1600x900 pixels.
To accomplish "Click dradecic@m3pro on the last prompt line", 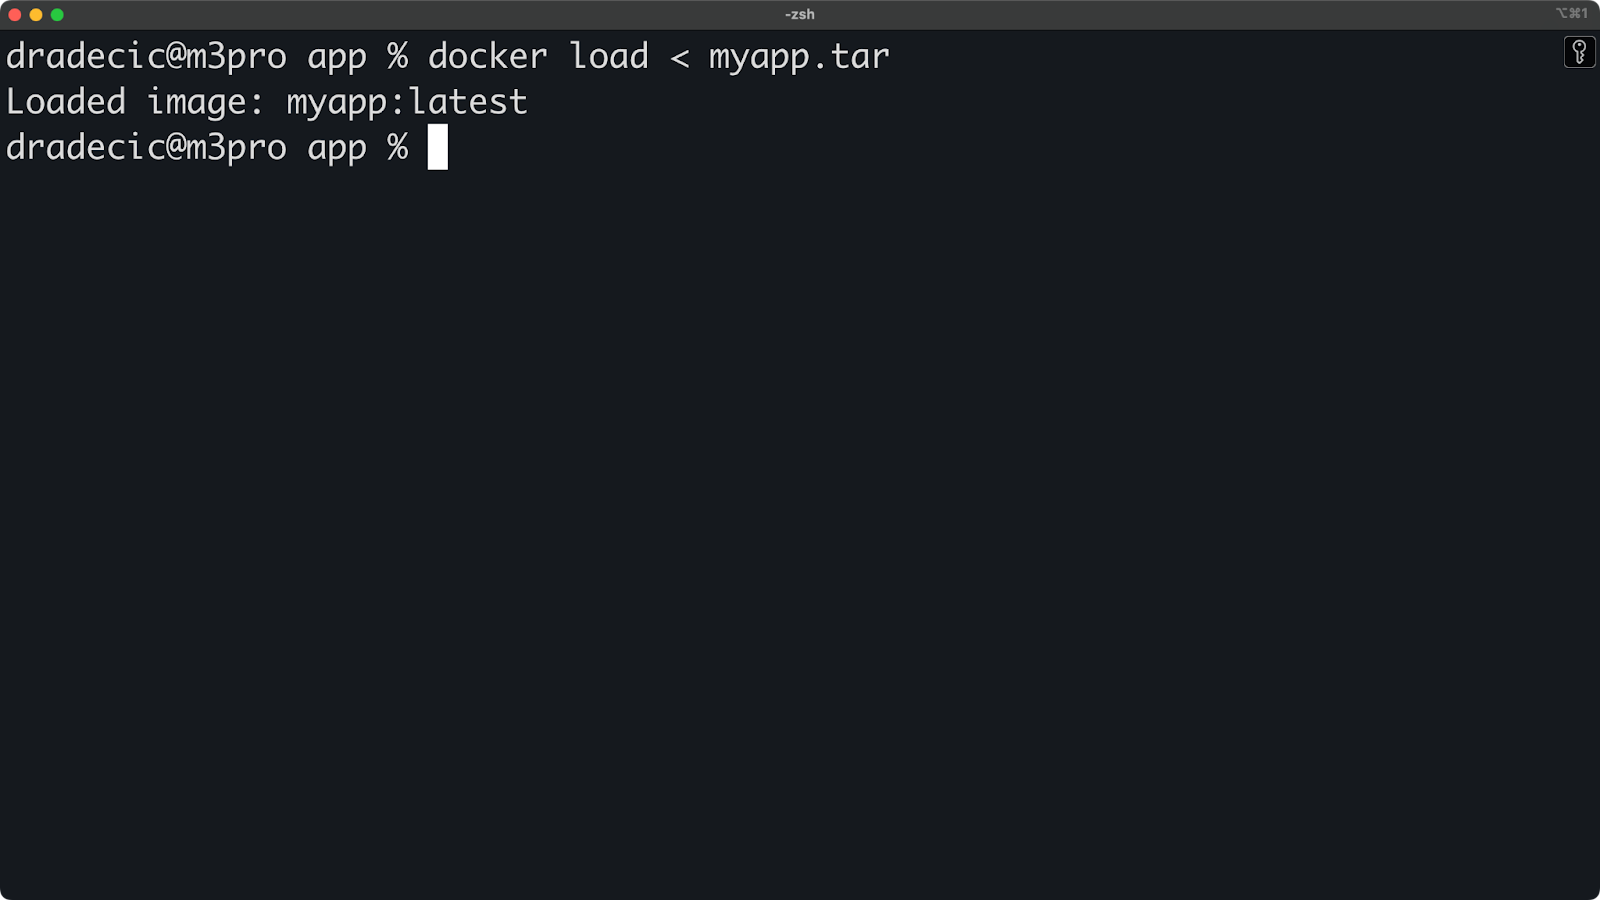I will [x=146, y=148].
